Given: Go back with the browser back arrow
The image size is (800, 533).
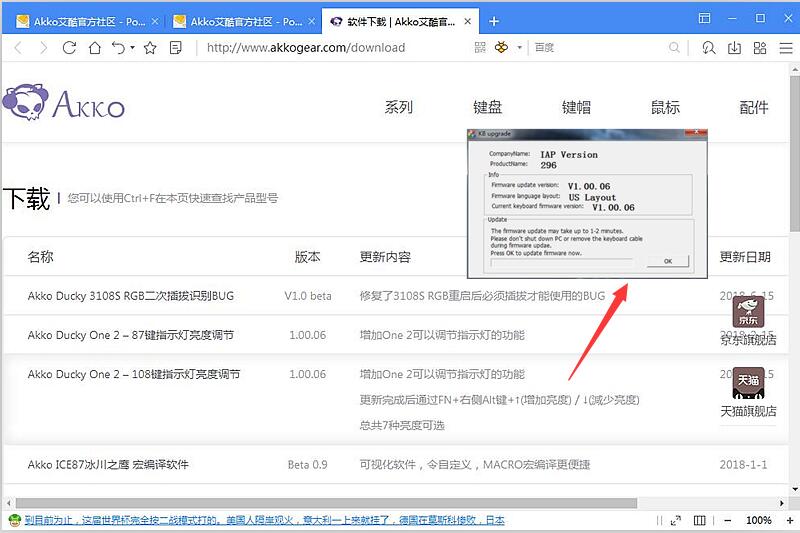Looking at the screenshot, I should [18, 48].
